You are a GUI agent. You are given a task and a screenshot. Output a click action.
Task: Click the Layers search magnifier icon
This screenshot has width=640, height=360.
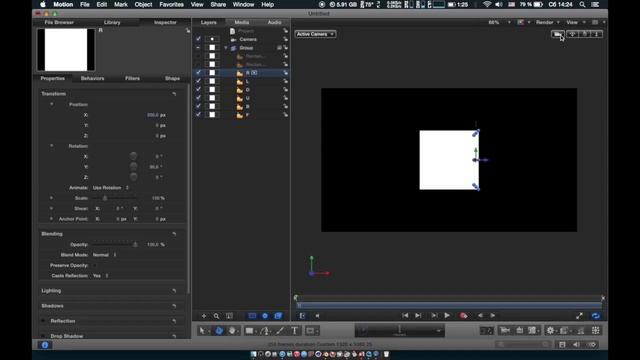point(216,316)
